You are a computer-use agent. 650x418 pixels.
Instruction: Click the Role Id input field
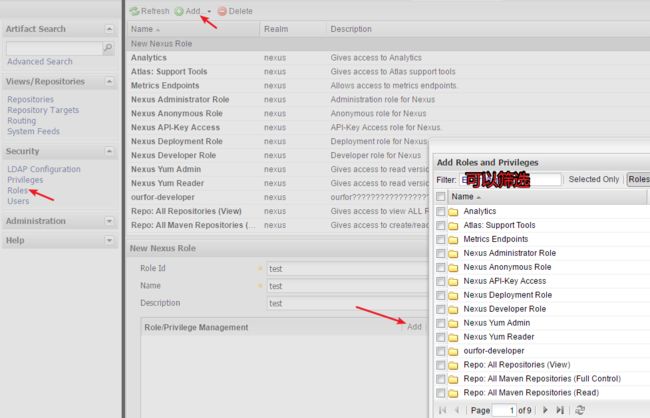pyautogui.click(x=347, y=269)
